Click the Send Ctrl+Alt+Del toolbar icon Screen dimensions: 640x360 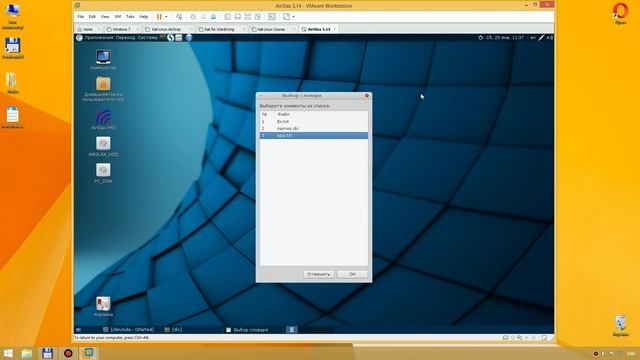coord(179,17)
